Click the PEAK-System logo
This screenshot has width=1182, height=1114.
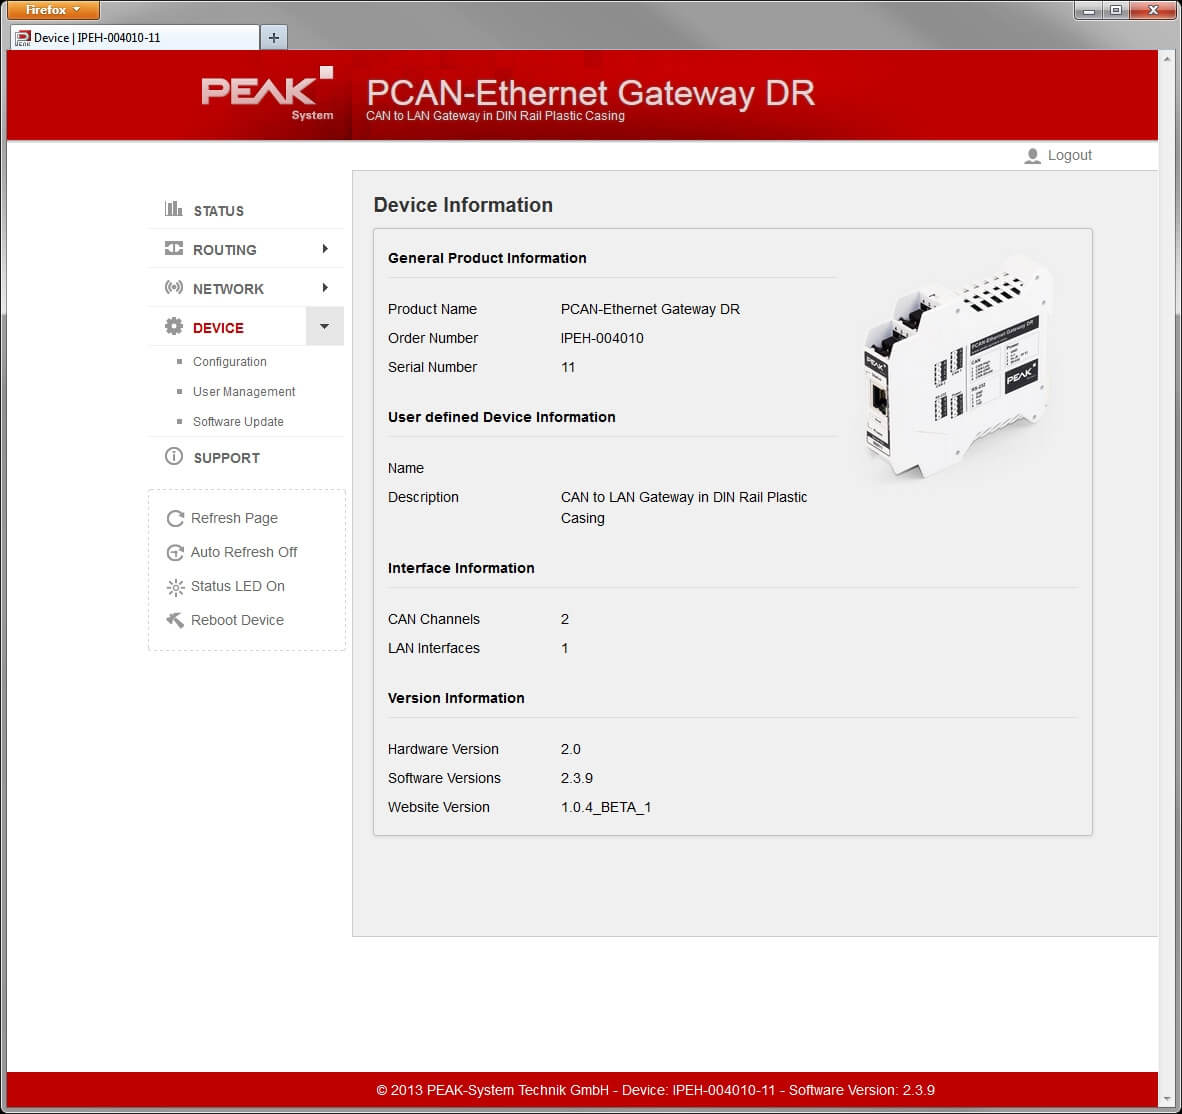[x=266, y=93]
